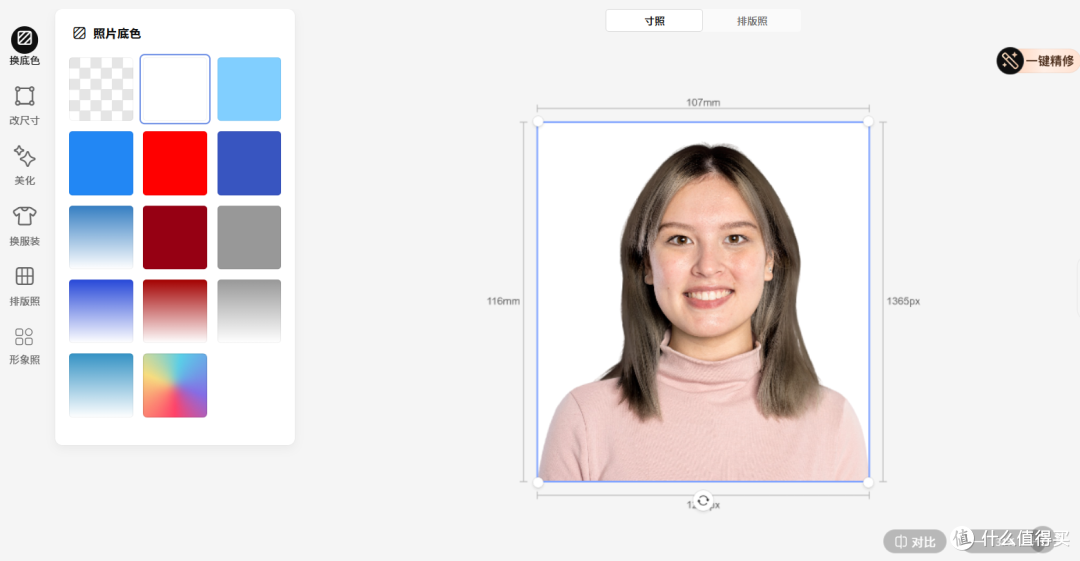Switch to the 排版照 tab at top
The width and height of the screenshot is (1080, 561).
pos(751,21)
